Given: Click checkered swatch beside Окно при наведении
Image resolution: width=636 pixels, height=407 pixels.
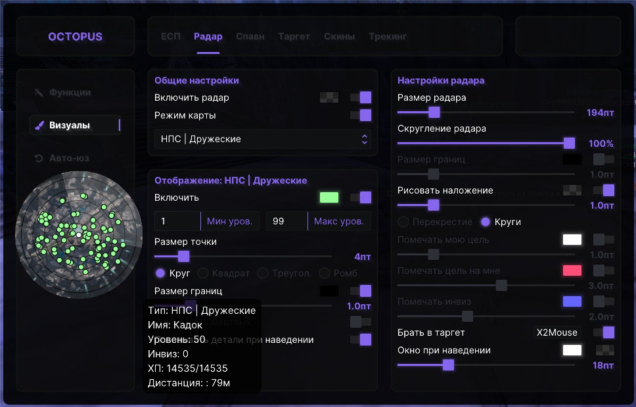Looking at the screenshot, I should pos(605,350).
